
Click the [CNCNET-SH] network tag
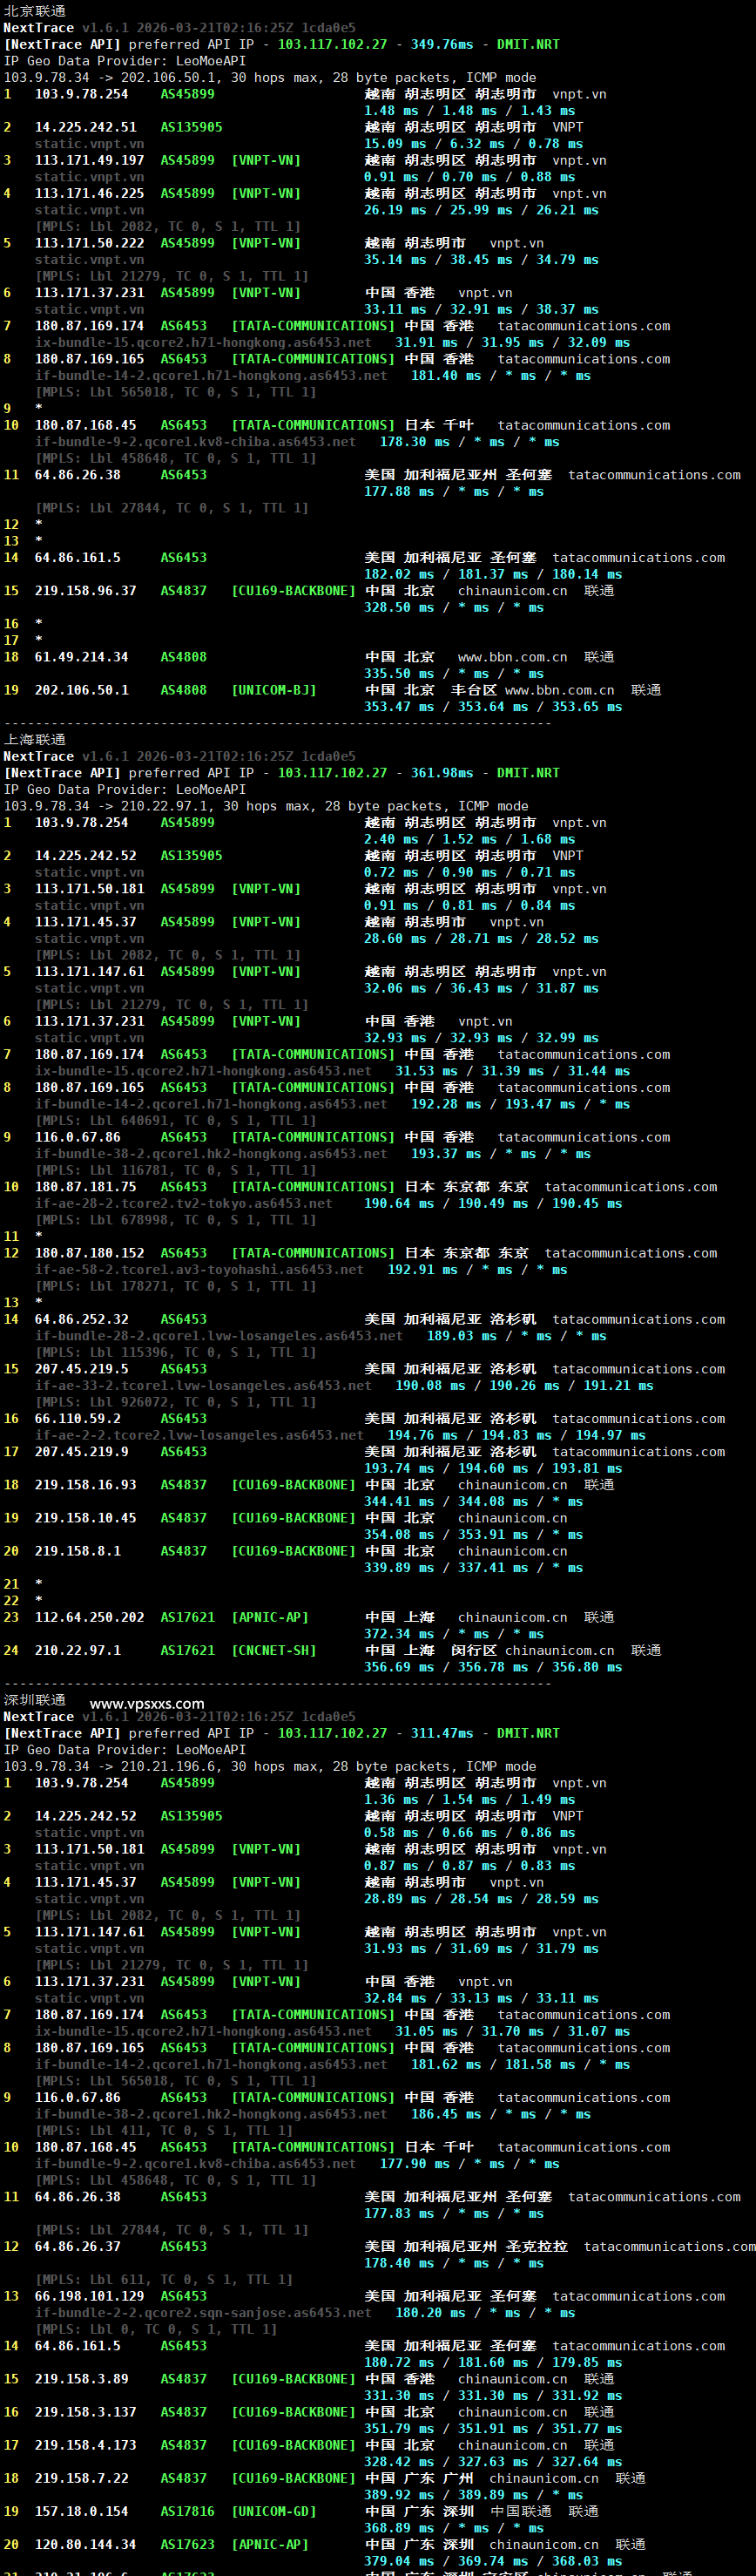[274, 1650]
